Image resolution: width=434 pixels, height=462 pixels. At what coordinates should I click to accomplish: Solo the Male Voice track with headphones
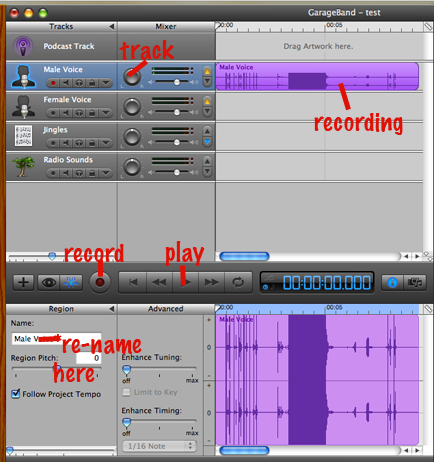tap(79, 83)
